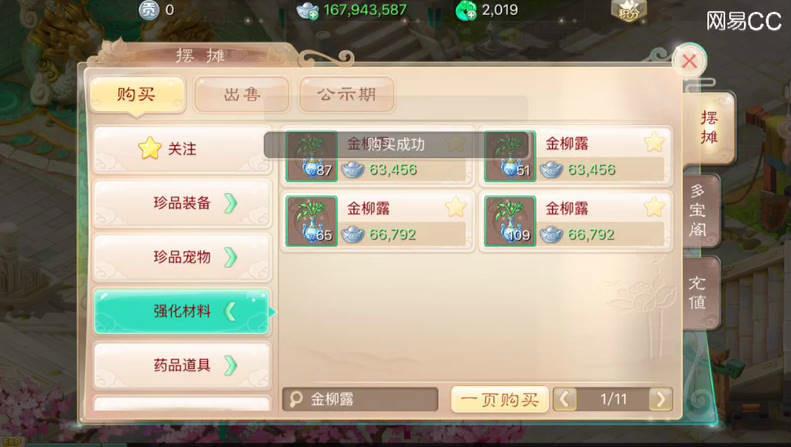Open the 关注 favorites list

pos(183,149)
